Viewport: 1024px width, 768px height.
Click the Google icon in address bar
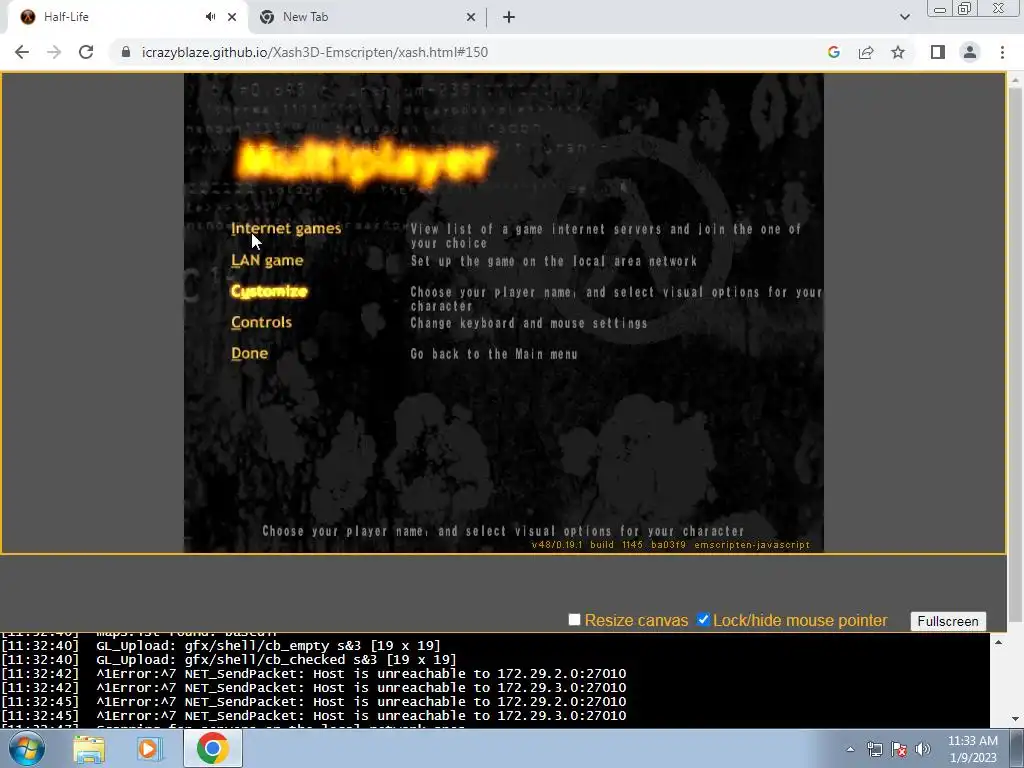(x=833, y=52)
